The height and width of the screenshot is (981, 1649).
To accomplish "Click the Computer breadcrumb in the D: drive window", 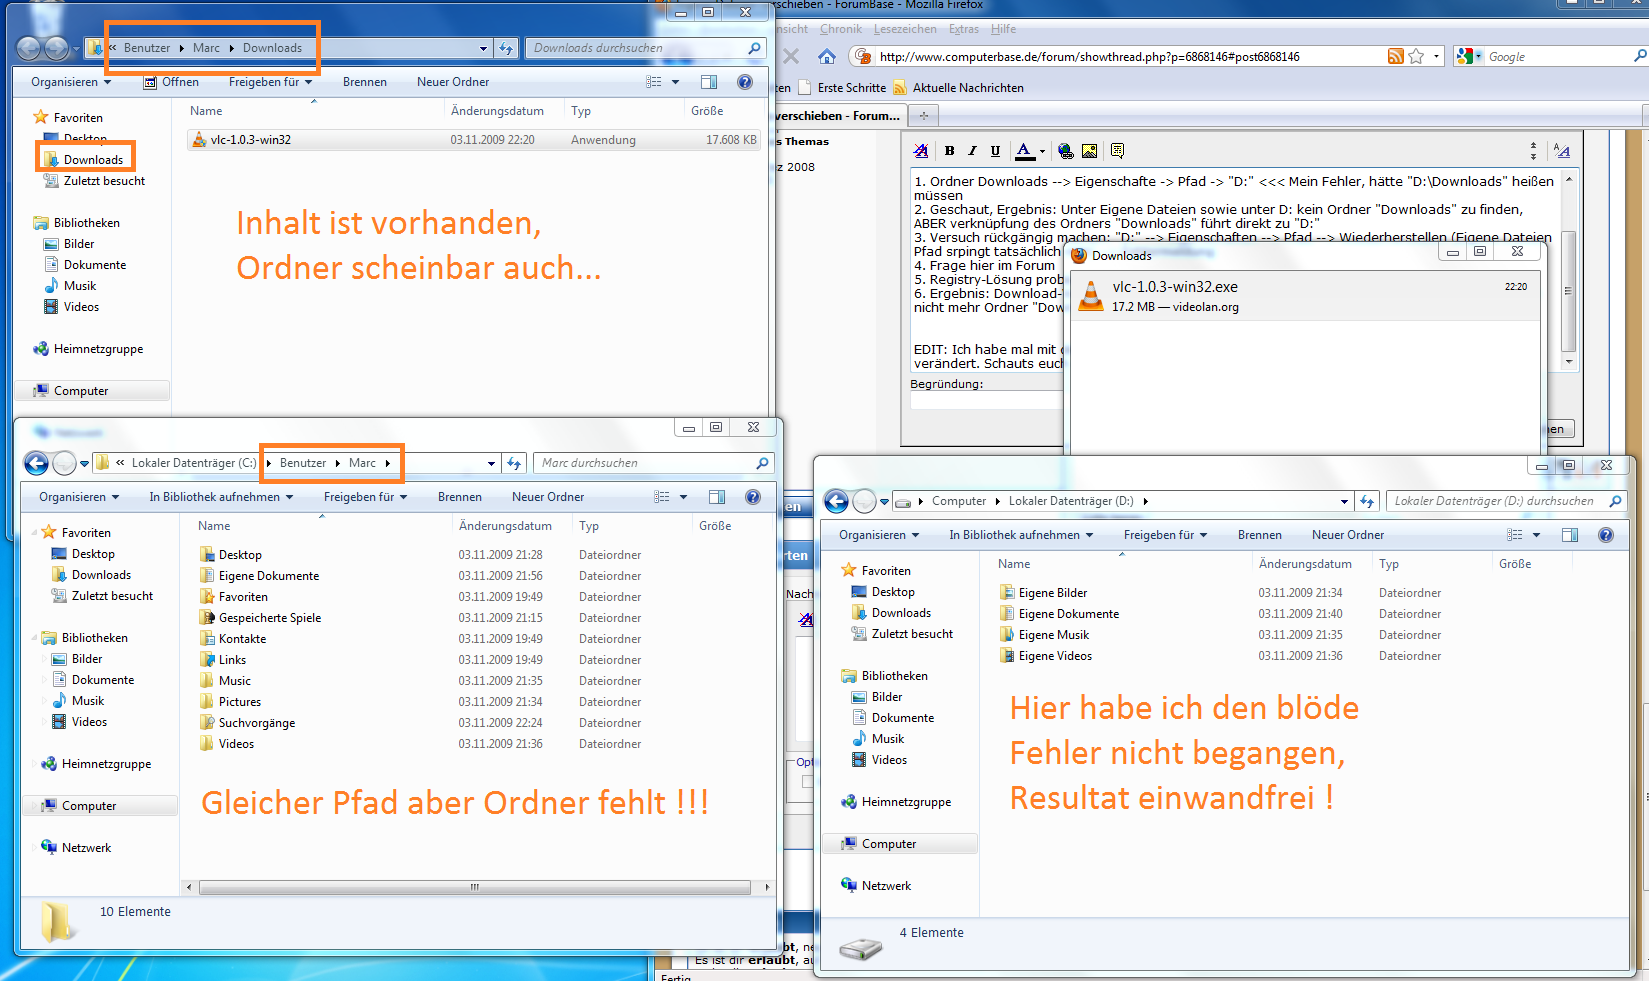I will 959,501.
